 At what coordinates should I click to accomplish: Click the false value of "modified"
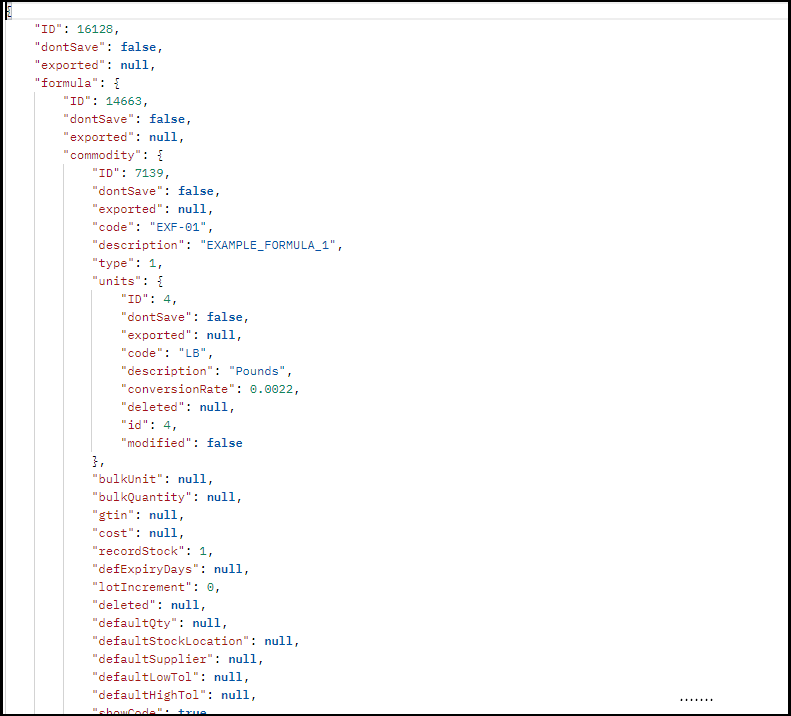point(224,443)
